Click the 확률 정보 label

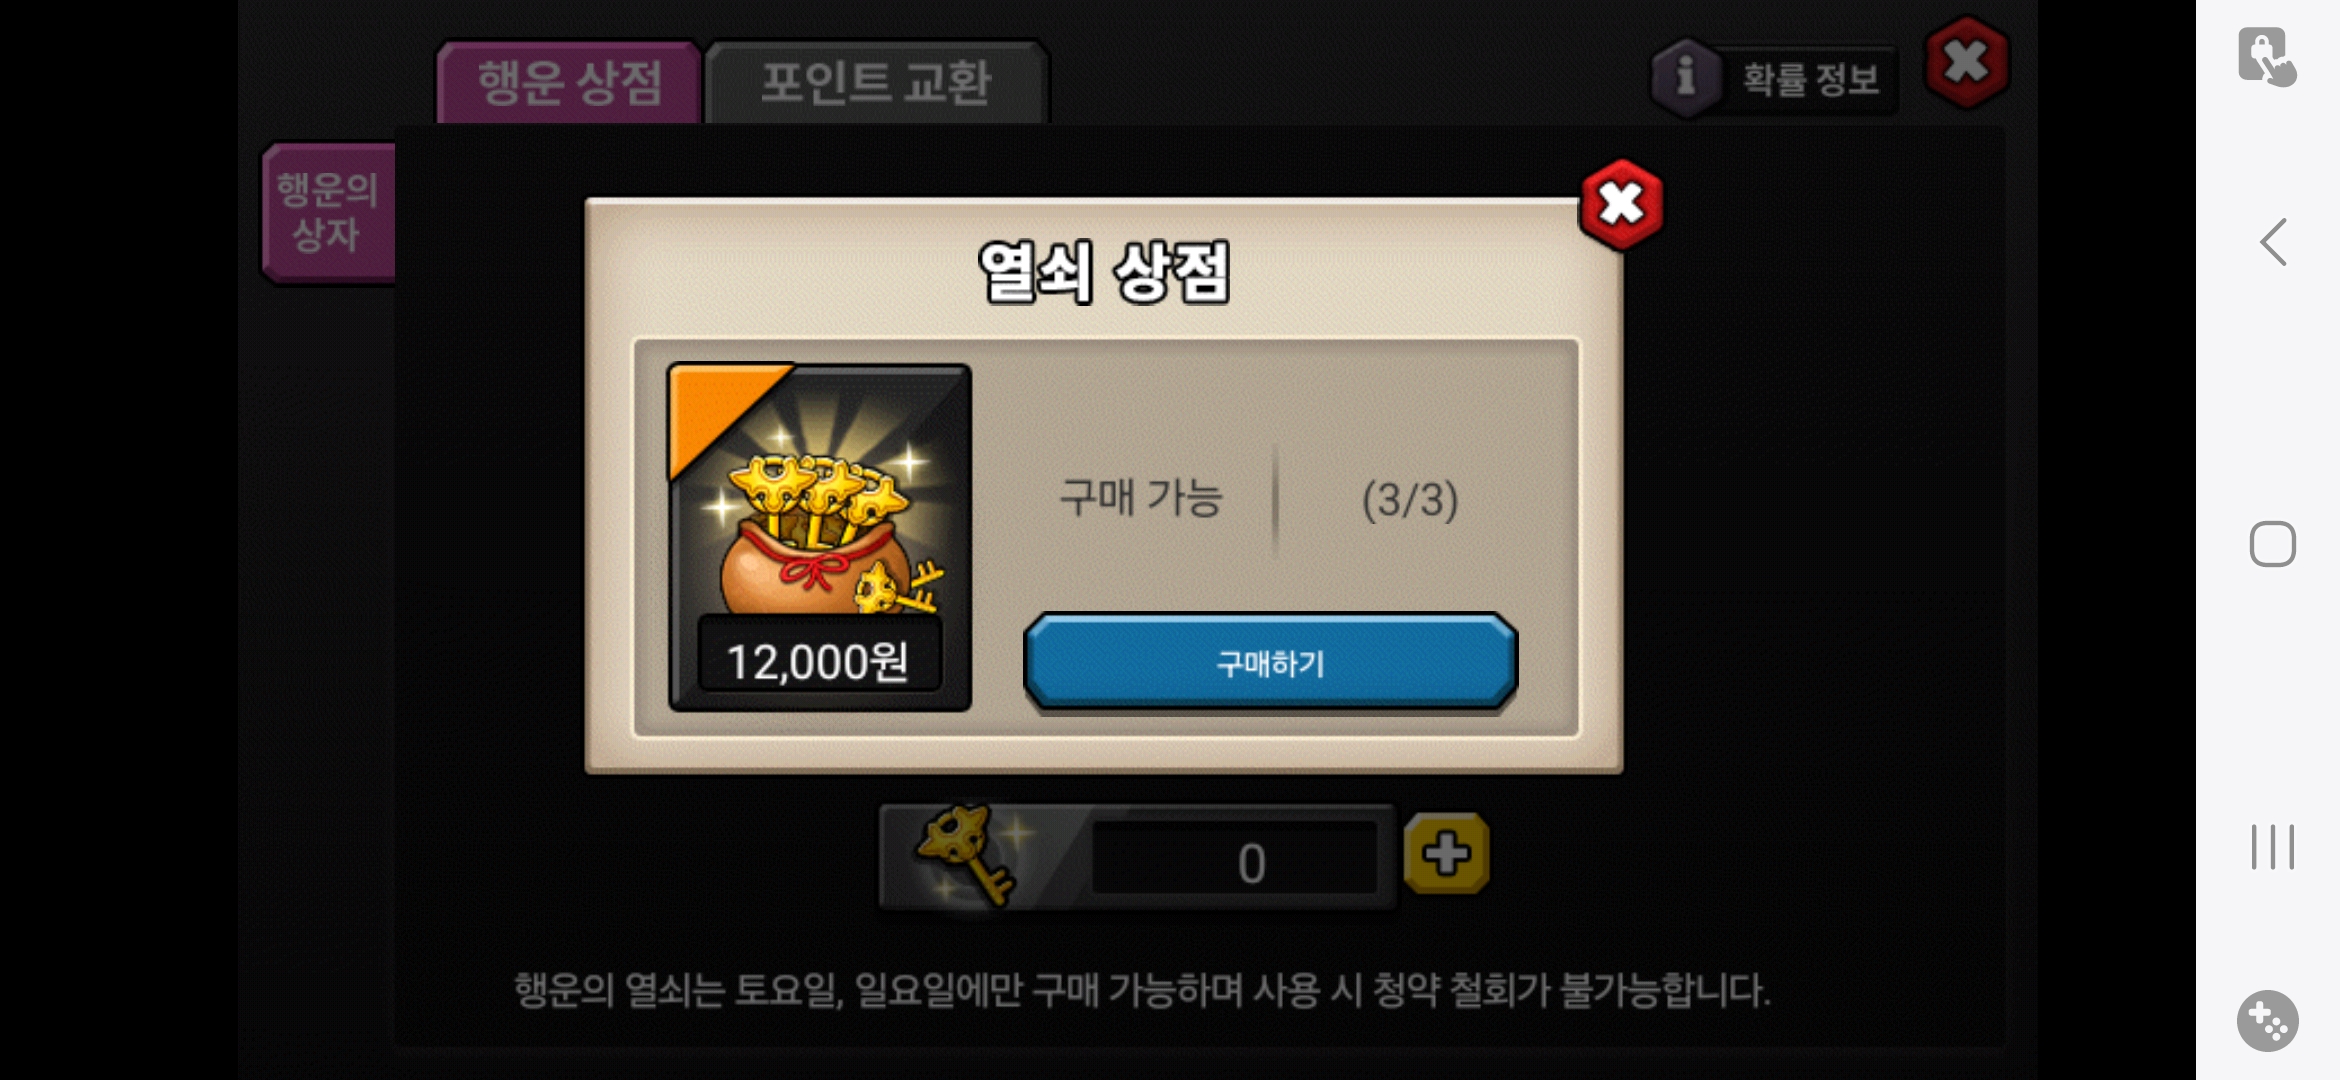pos(1810,79)
